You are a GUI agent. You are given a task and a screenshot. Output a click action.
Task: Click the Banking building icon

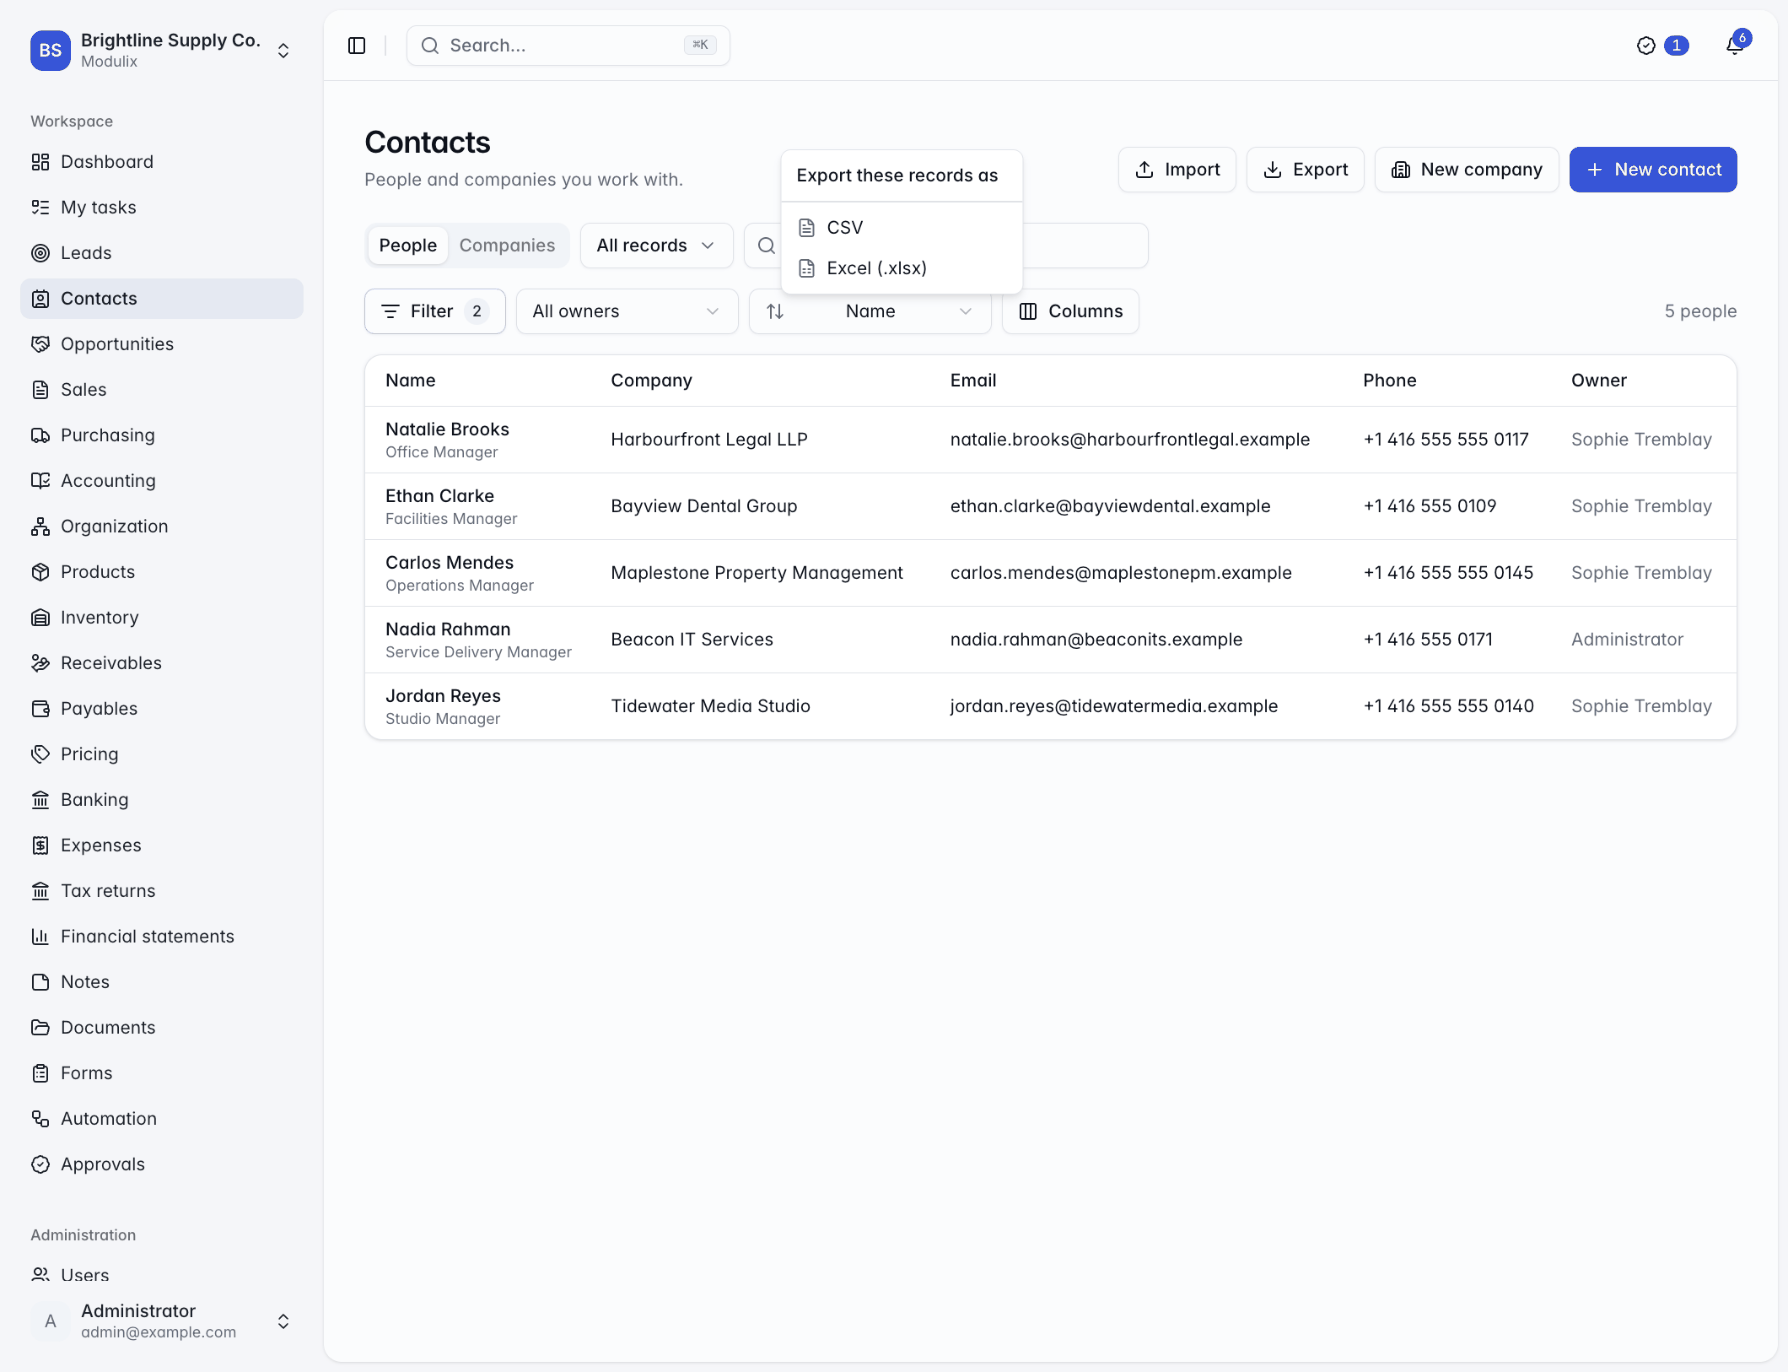click(40, 799)
